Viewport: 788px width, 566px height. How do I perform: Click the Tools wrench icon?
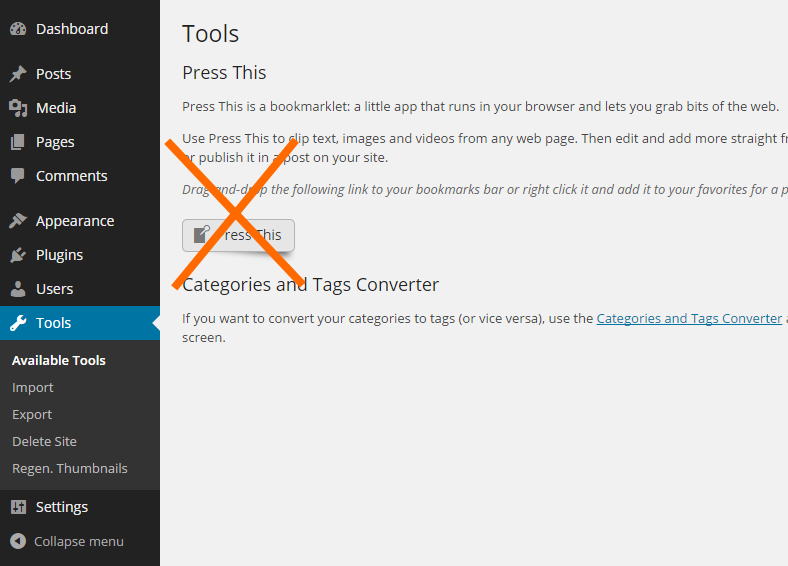(18, 323)
